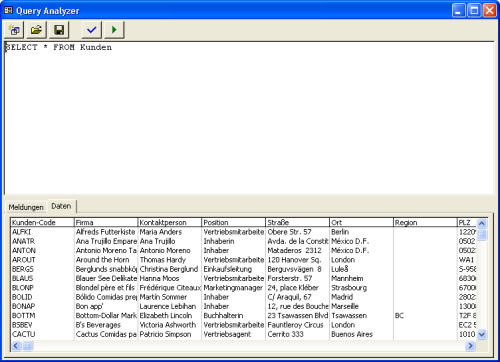Click the Region column header

click(x=425, y=222)
